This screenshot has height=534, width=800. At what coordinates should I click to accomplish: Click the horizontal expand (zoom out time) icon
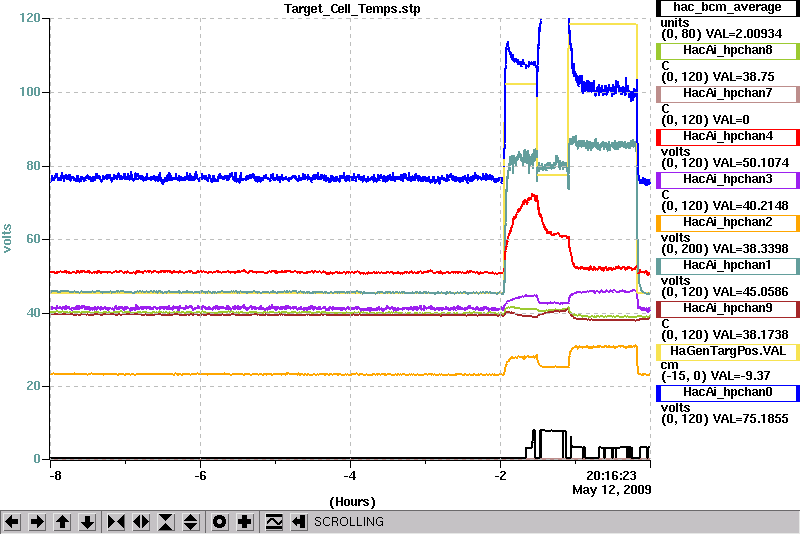tap(141, 522)
